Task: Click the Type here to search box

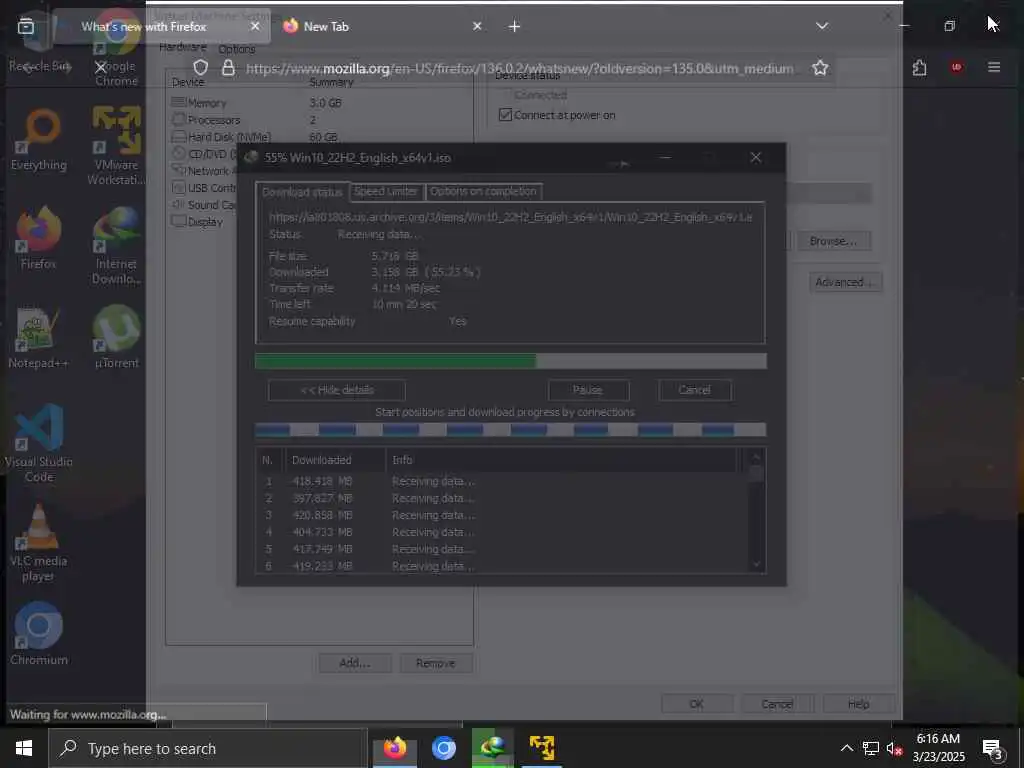Action: tap(208, 748)
